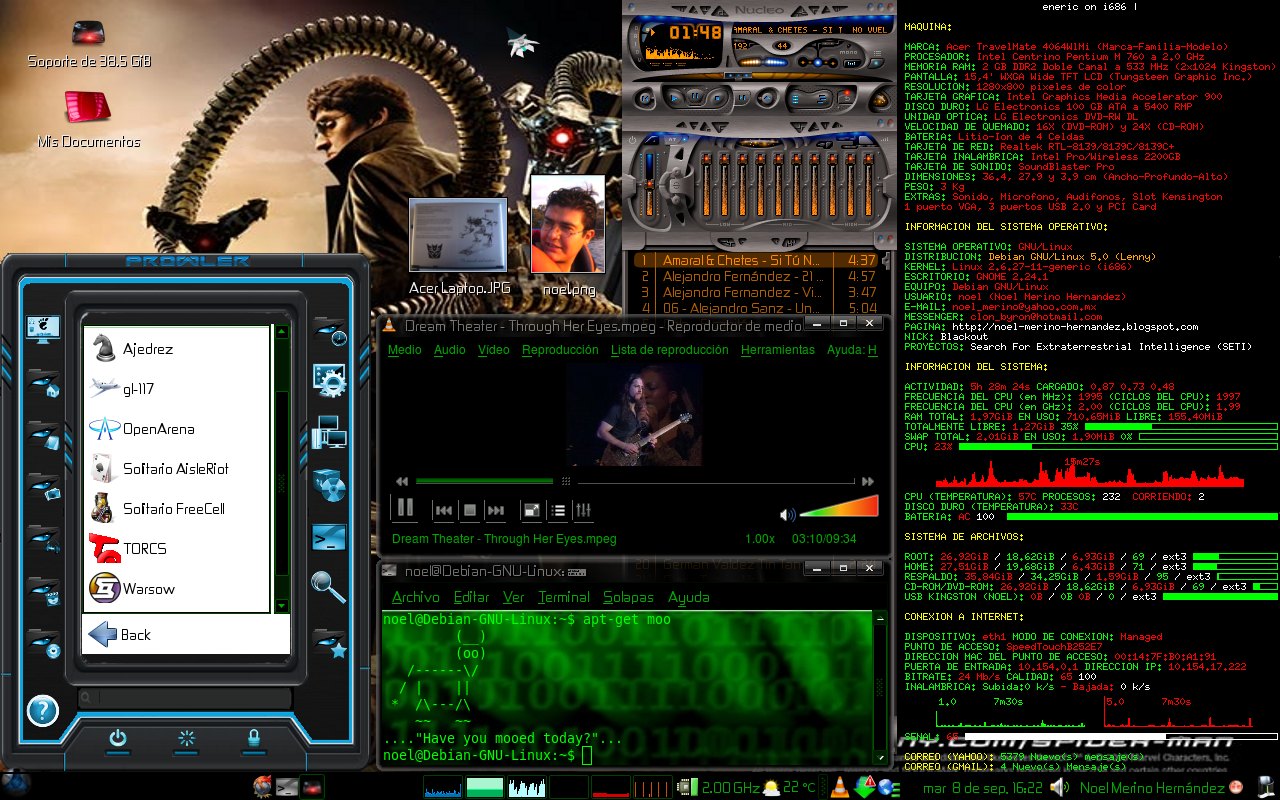Click the Nucleo song position bar
Viewport: 1280px width, 800px height.
point(765,76)
